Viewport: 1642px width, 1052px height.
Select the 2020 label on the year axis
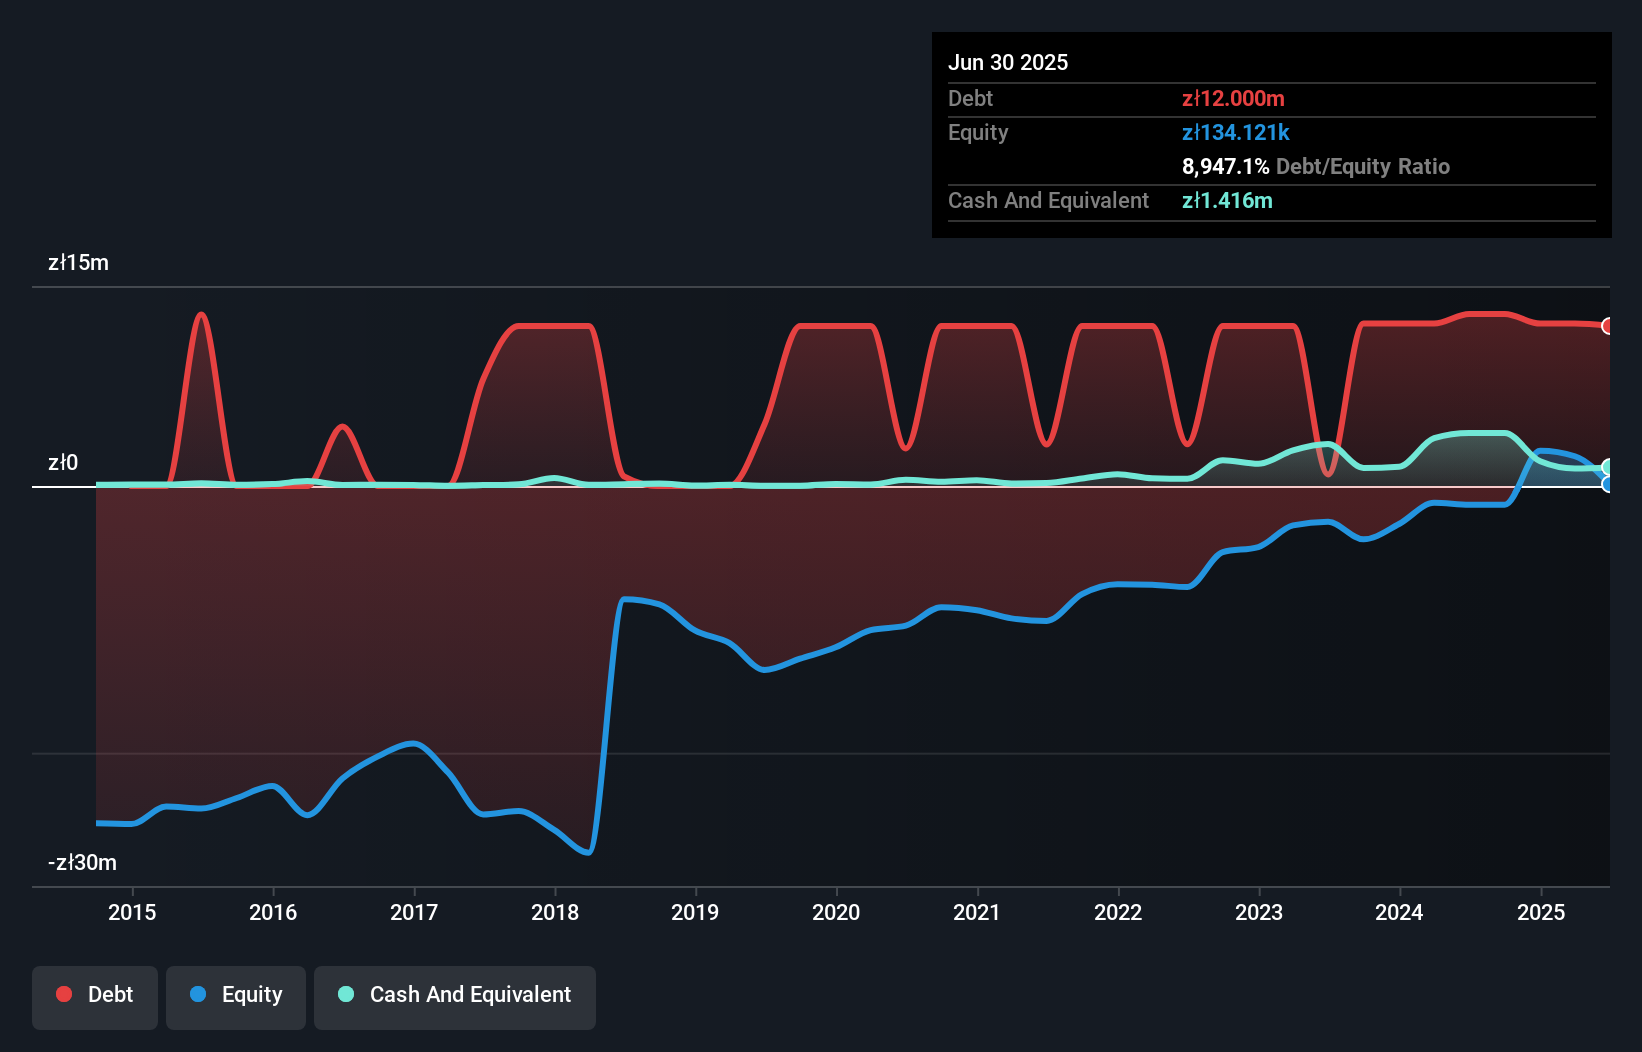tap(836, 912)
